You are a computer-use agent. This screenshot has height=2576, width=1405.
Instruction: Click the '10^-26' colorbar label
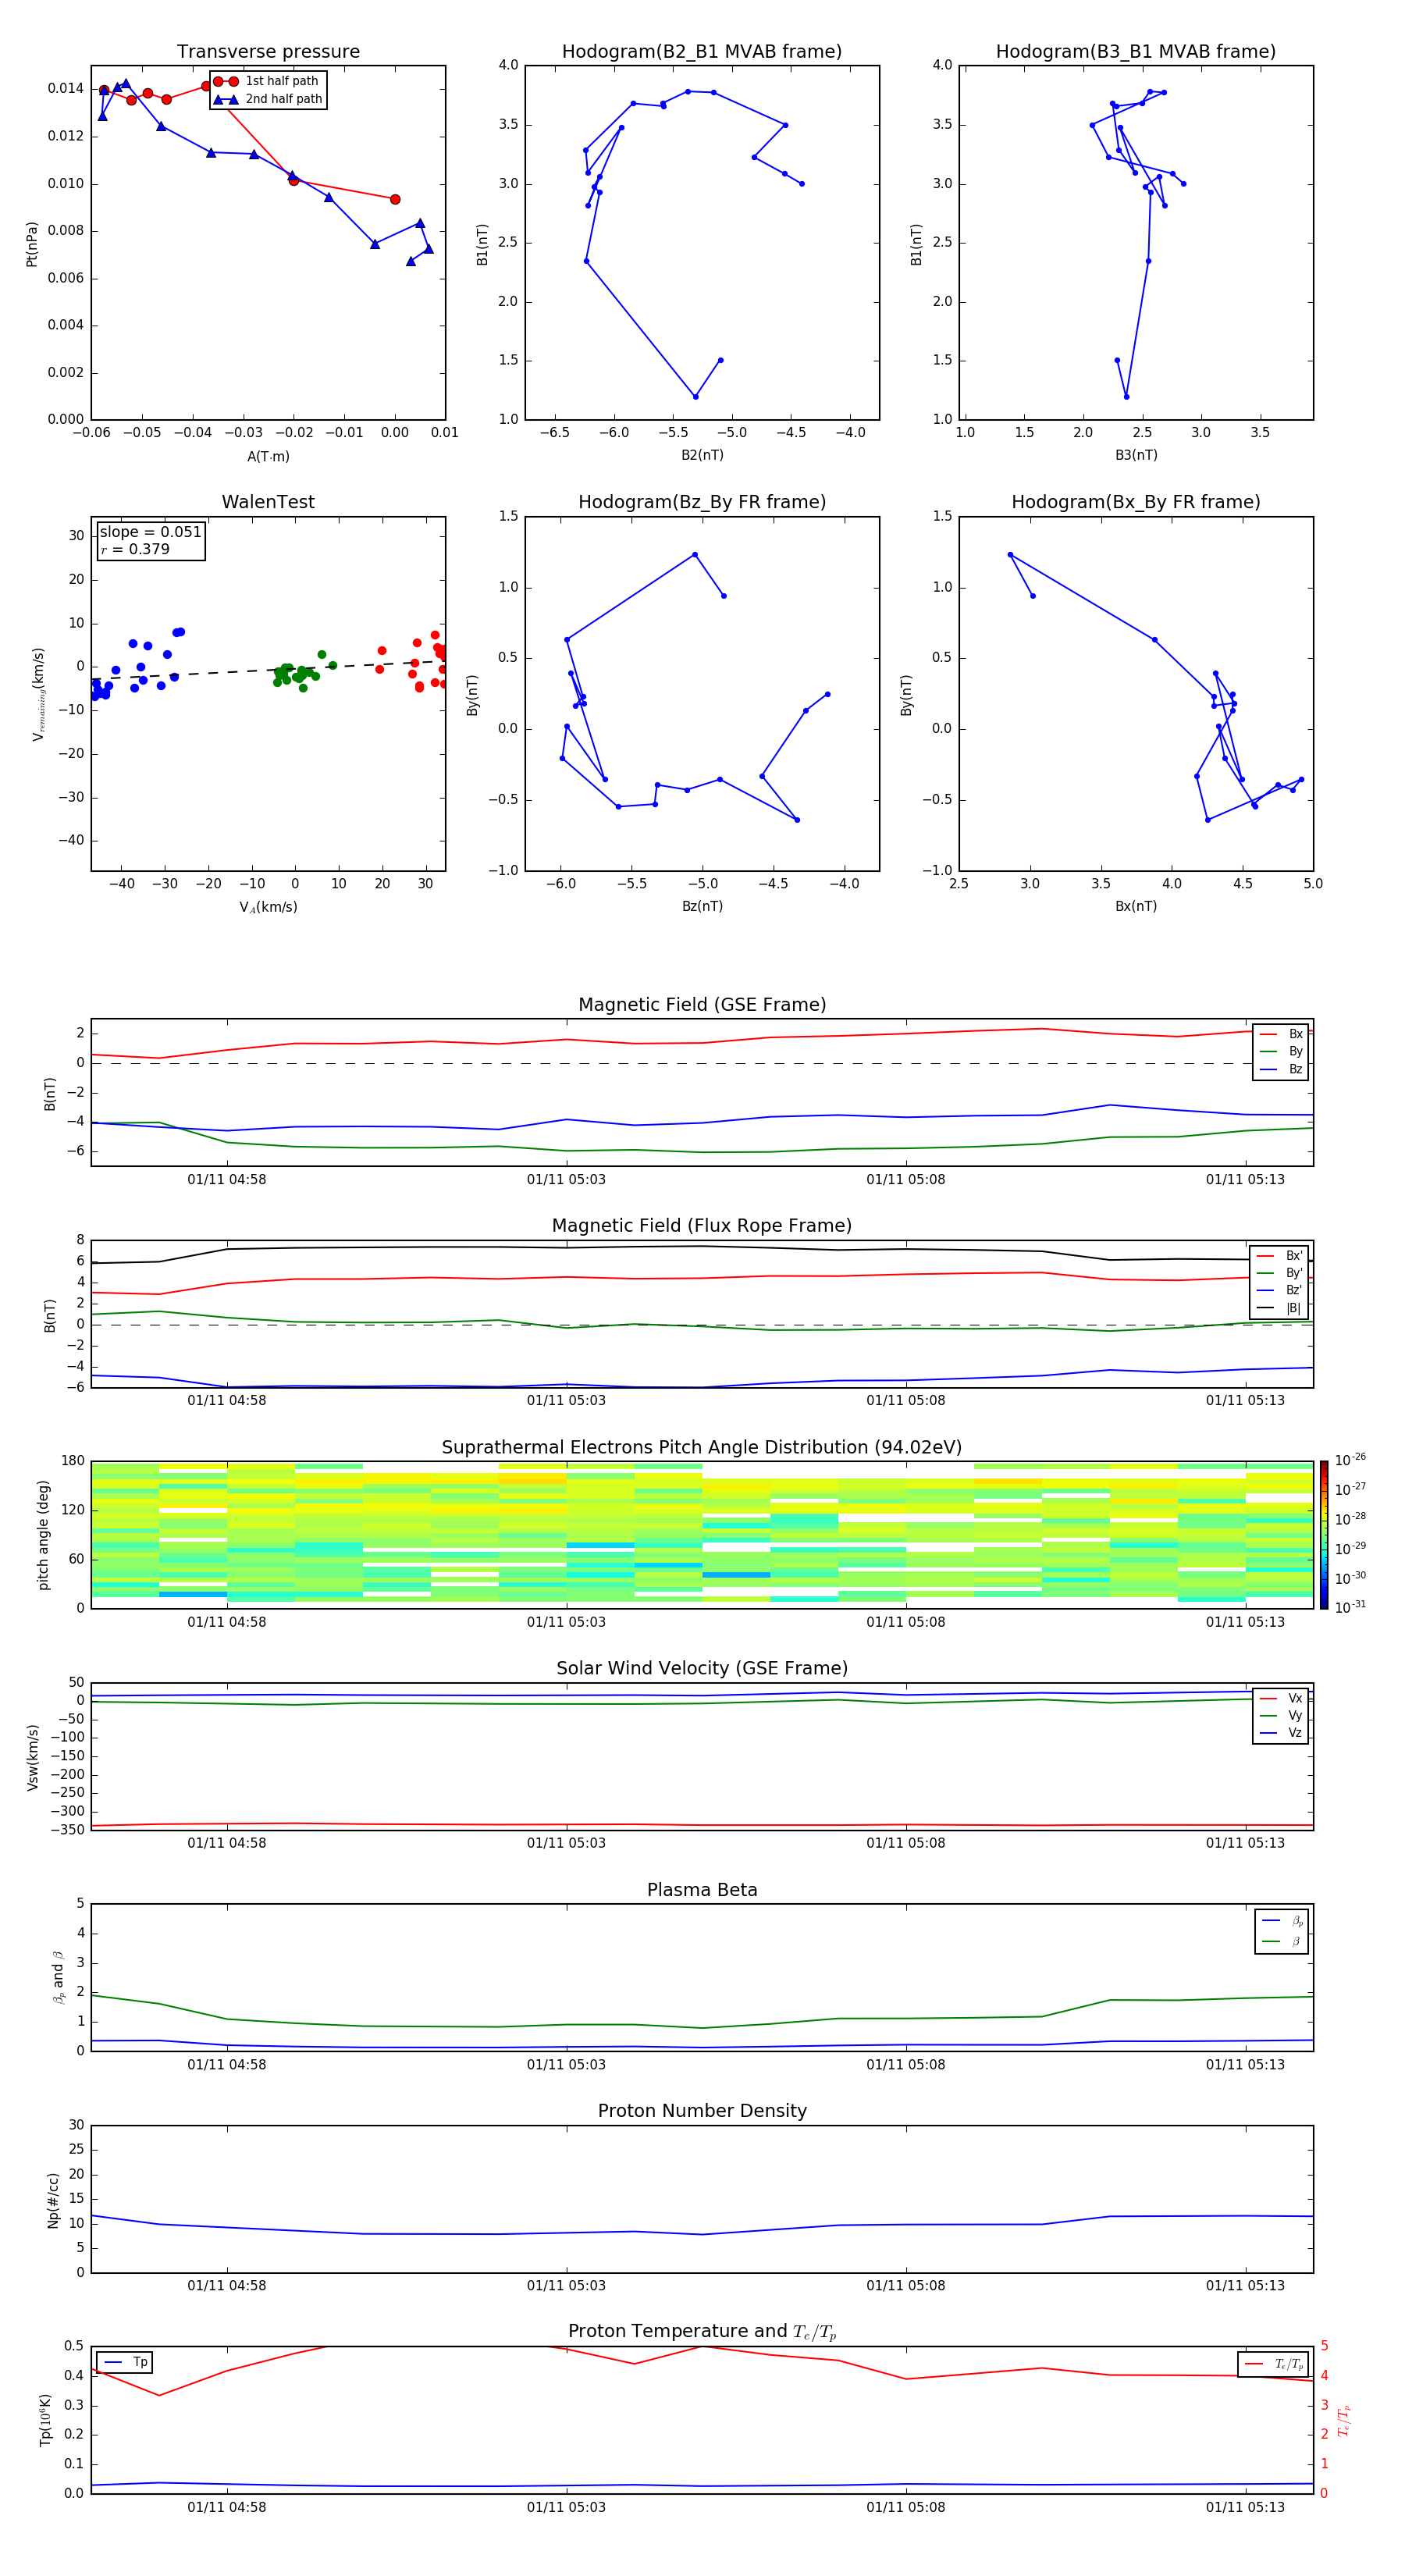pos(1350,1460)
